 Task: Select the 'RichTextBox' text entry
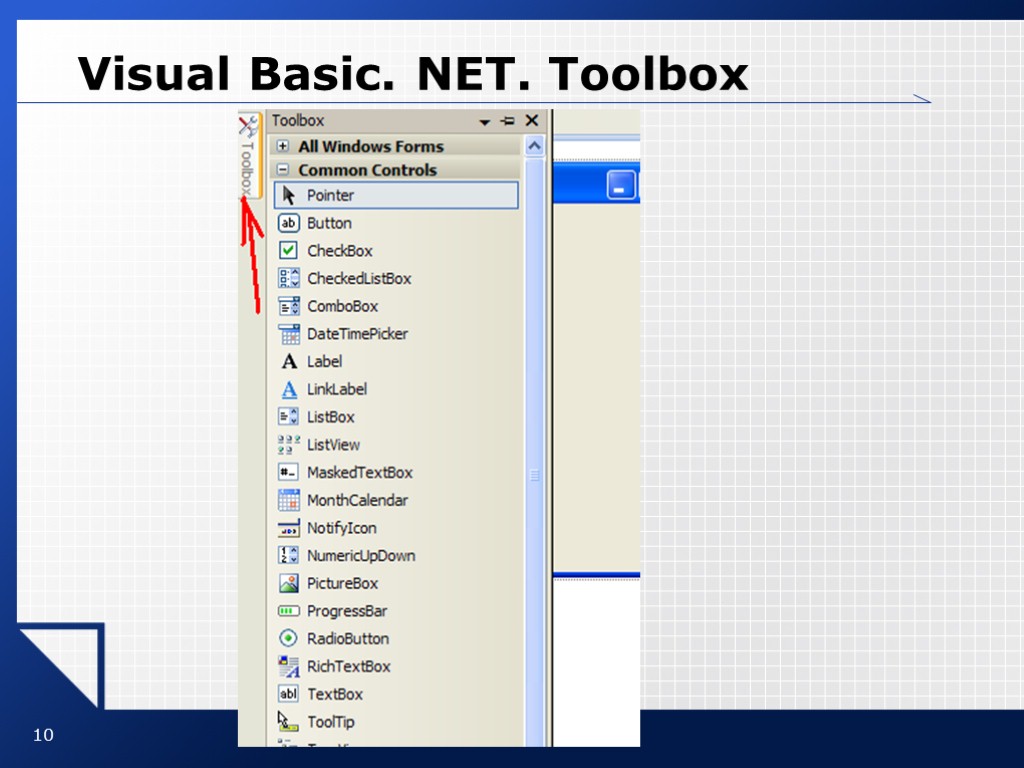tap(349, 666)
